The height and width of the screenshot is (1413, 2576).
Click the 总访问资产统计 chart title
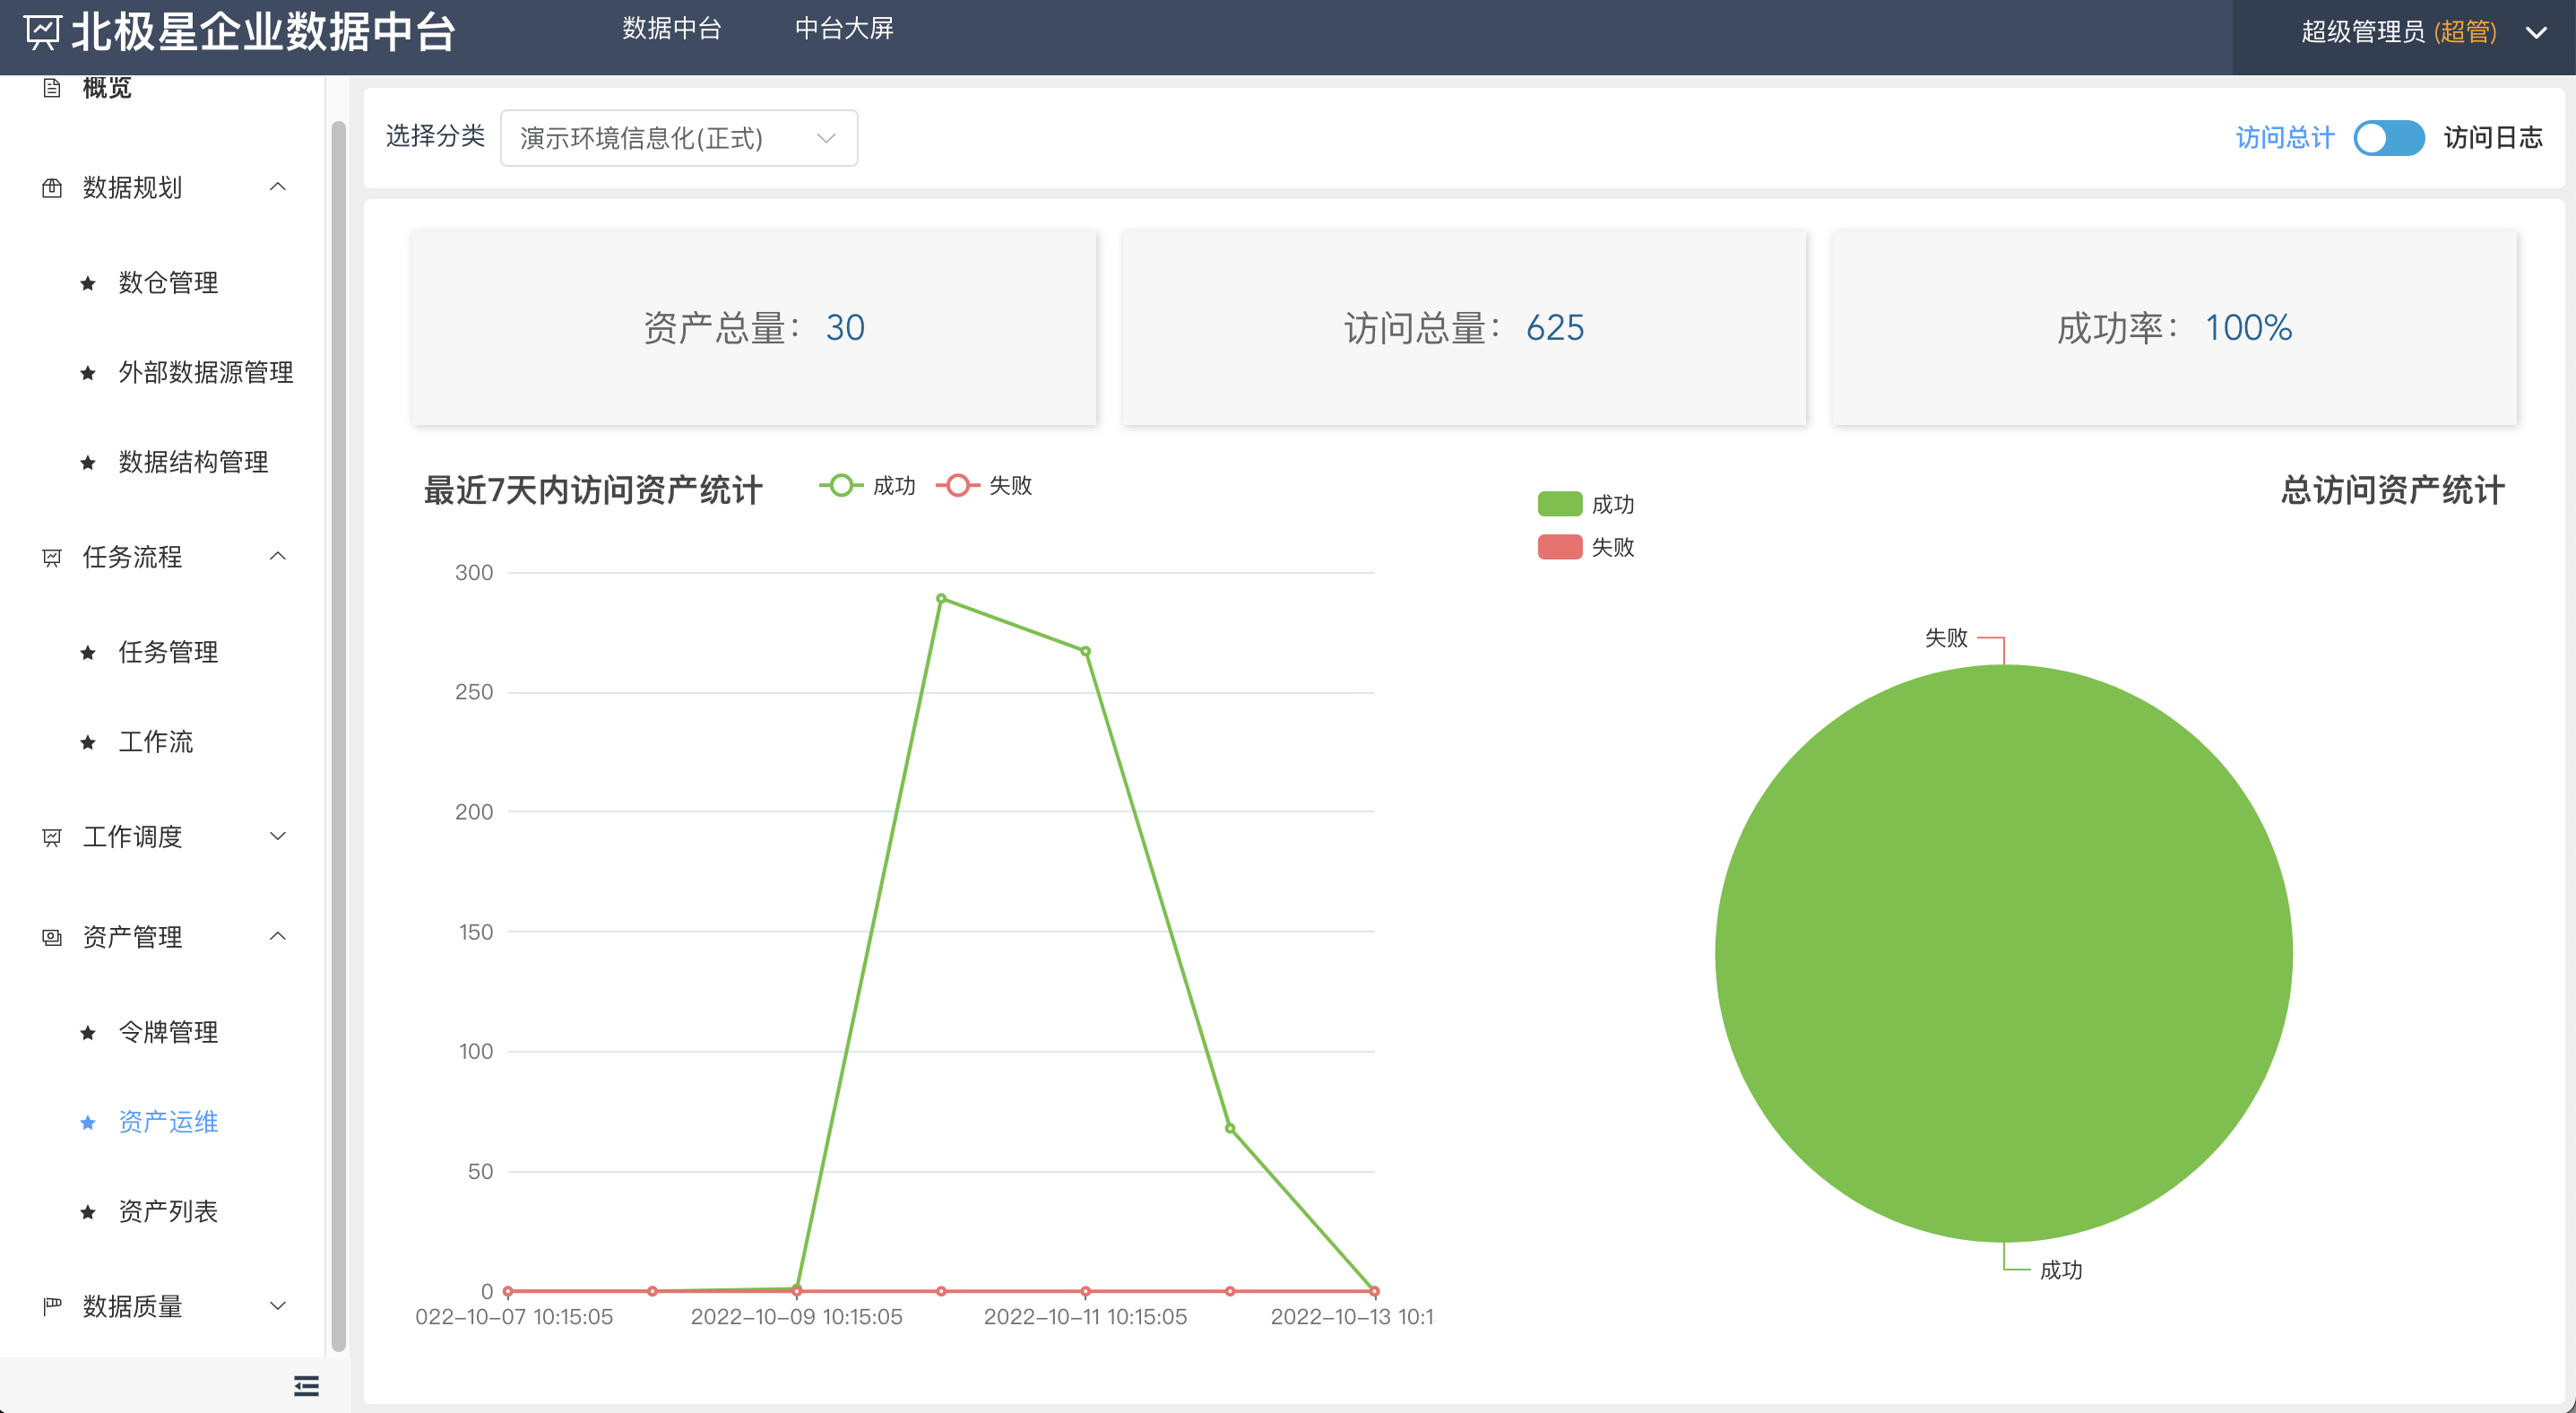pos(2392,490)
